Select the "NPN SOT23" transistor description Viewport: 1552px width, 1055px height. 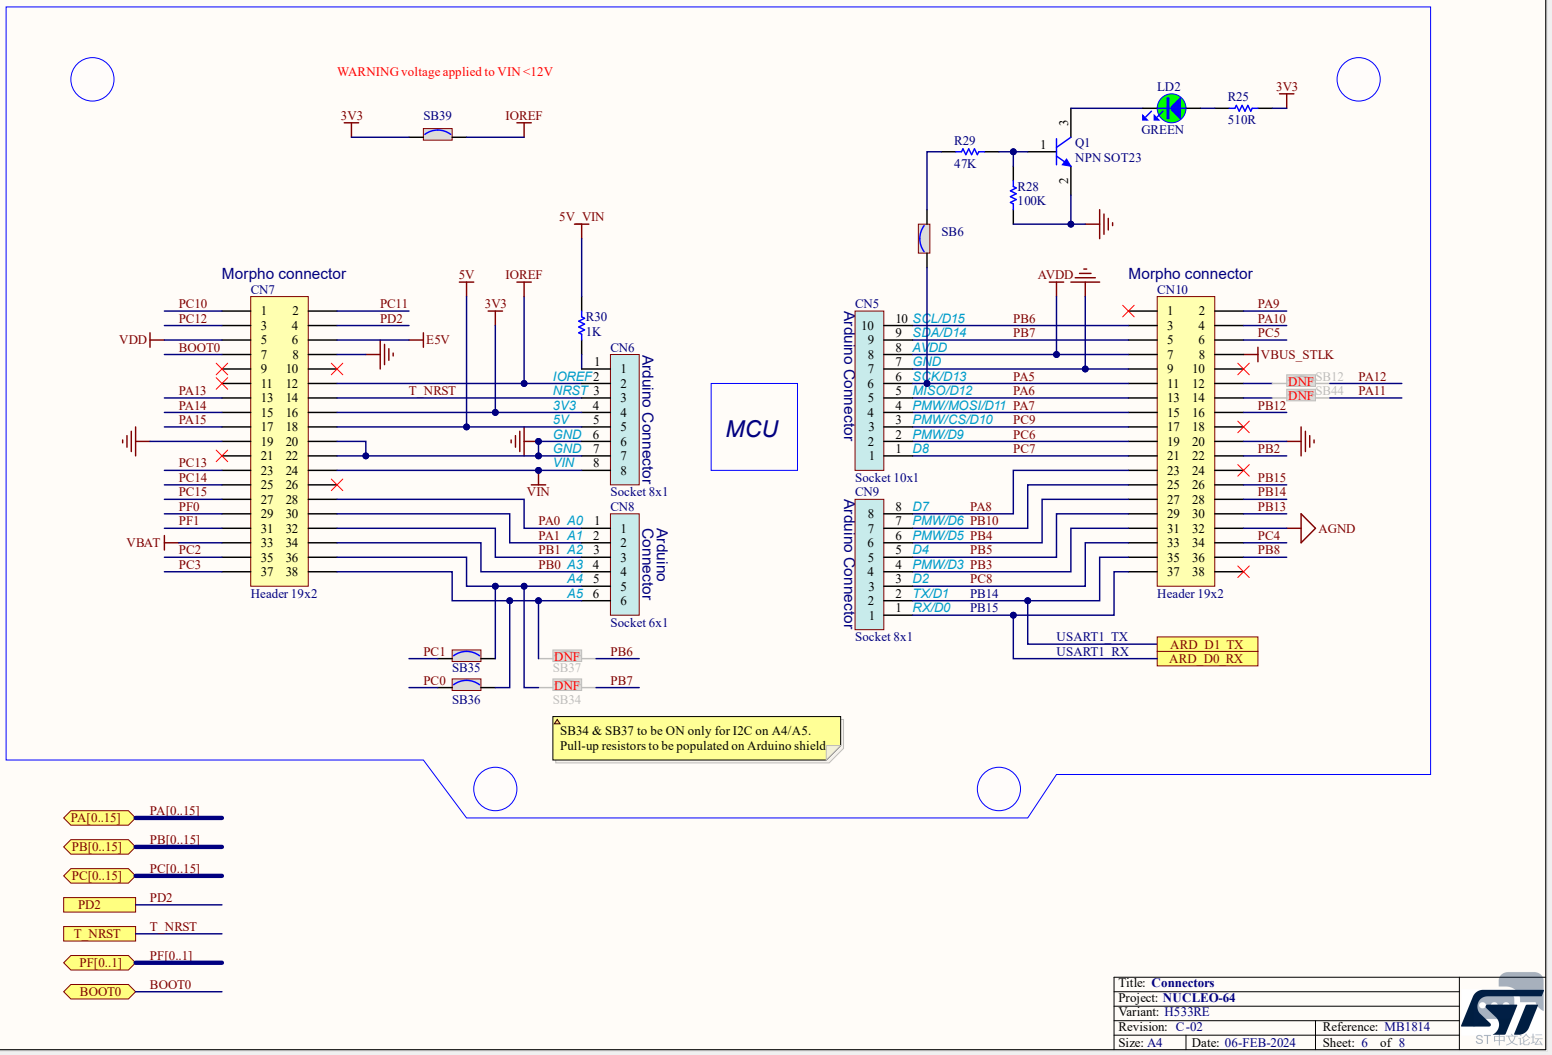coord(1108,158)
